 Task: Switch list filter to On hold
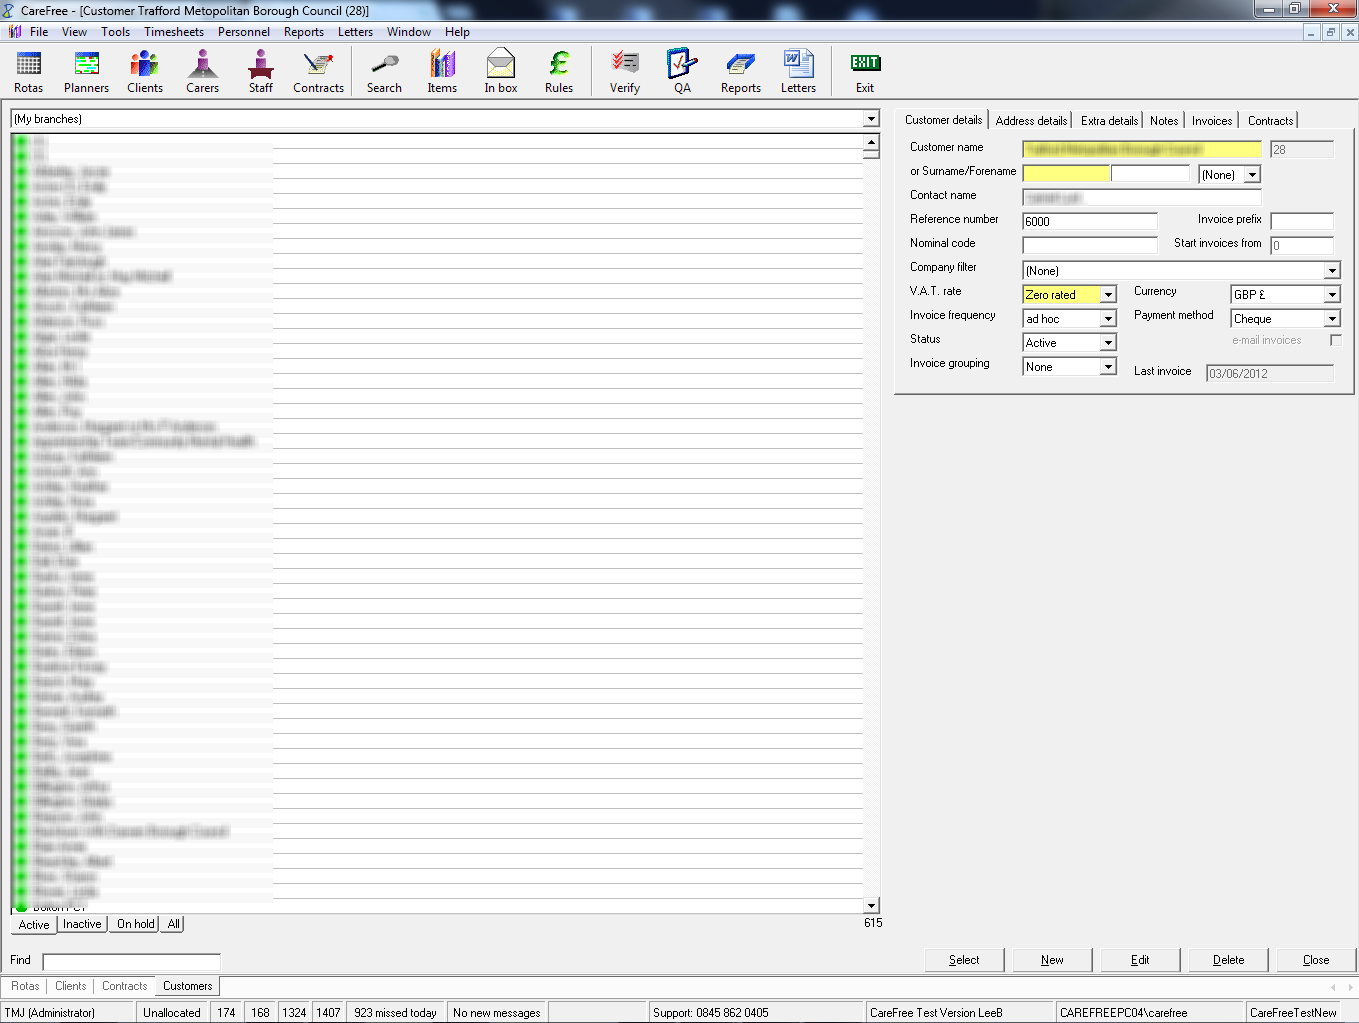[x=135, y=924]
